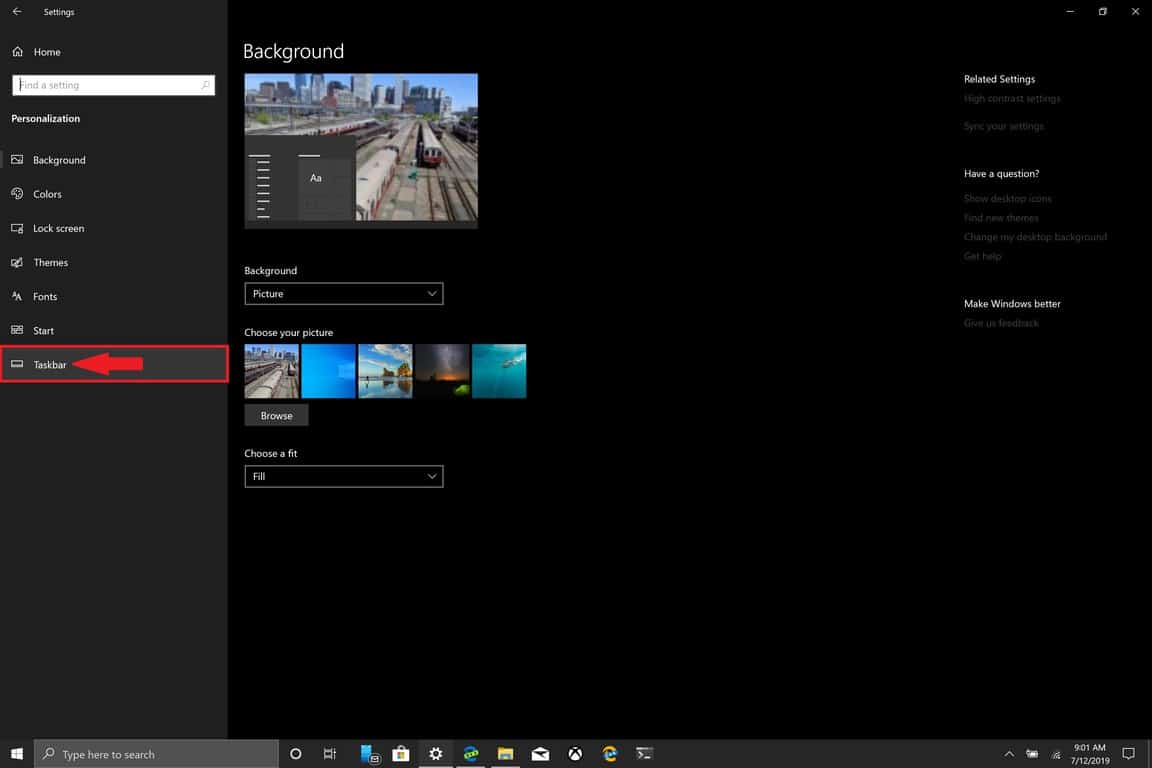Viewport: 1152px width, 768px height.
Task: Choose the blue Windows logo picture thumbnail
Action: click(328, 371)
